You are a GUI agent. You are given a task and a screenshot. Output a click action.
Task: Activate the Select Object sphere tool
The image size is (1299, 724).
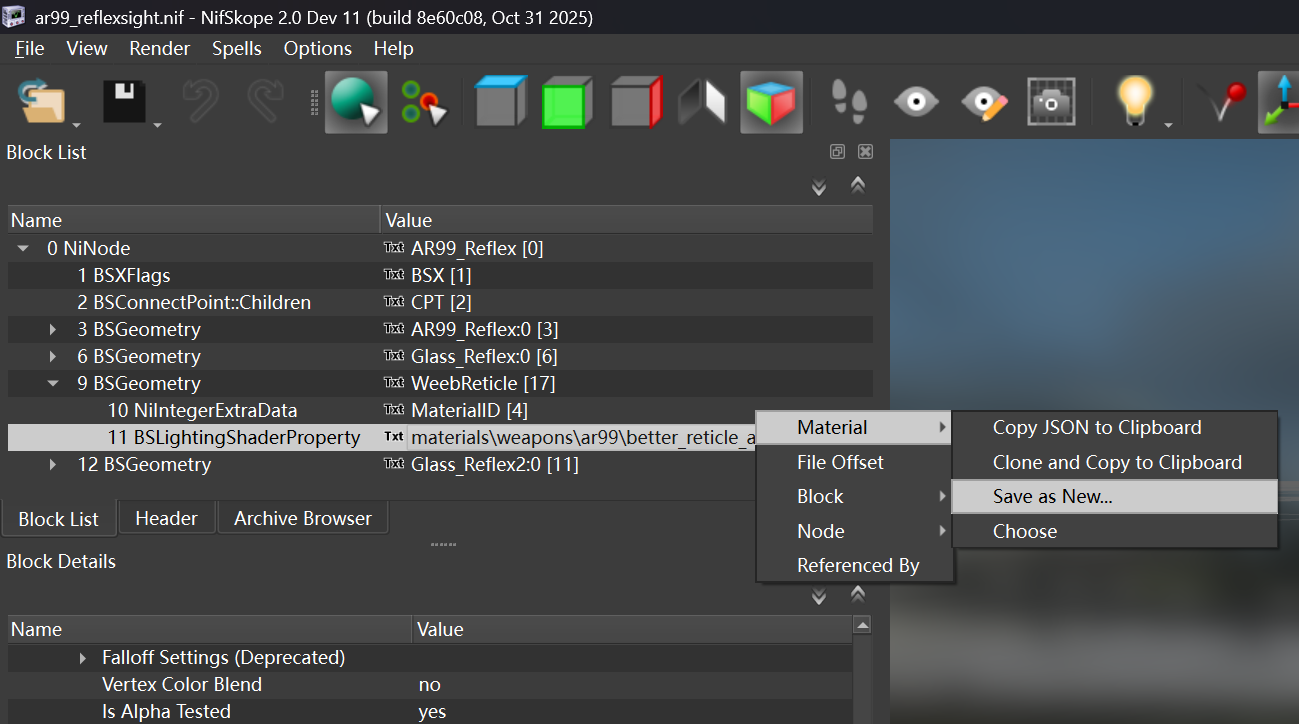pos(356,102)
